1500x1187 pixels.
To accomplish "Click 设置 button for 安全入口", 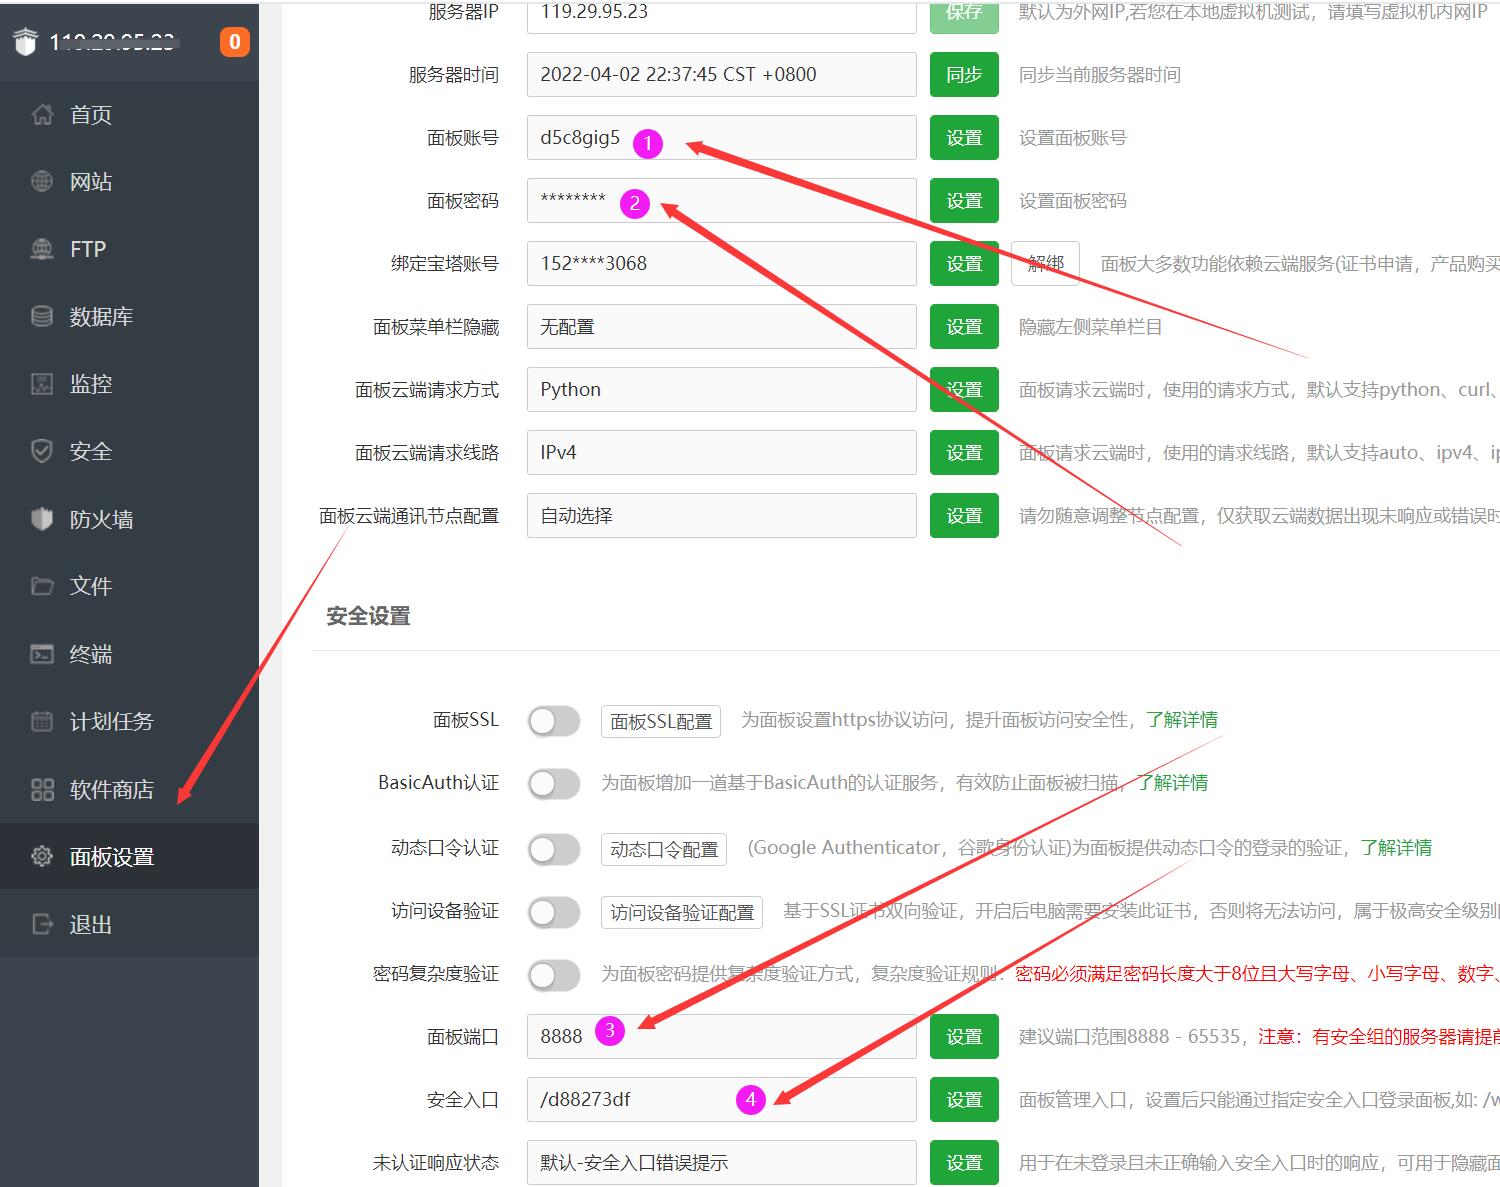I will coord(964,1100).
